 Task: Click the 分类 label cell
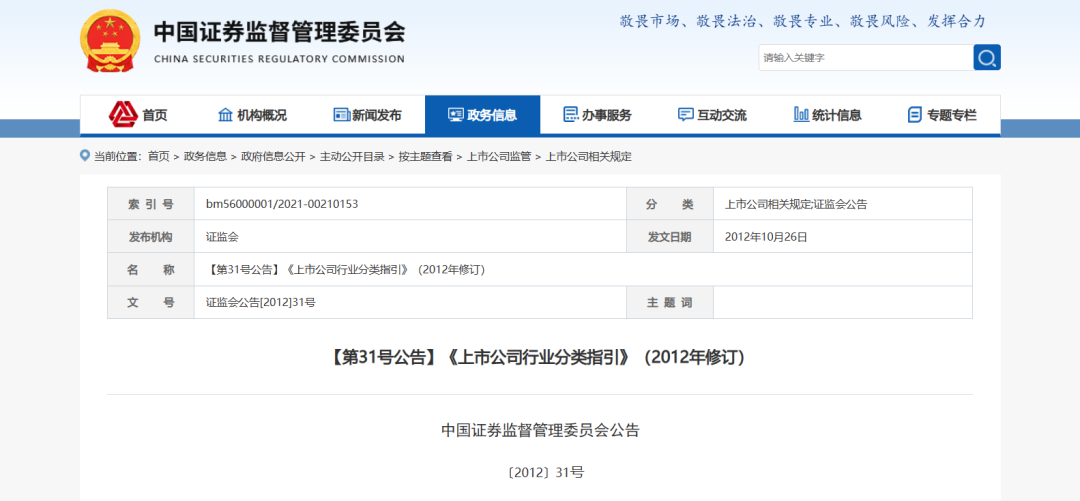[669, 204]
